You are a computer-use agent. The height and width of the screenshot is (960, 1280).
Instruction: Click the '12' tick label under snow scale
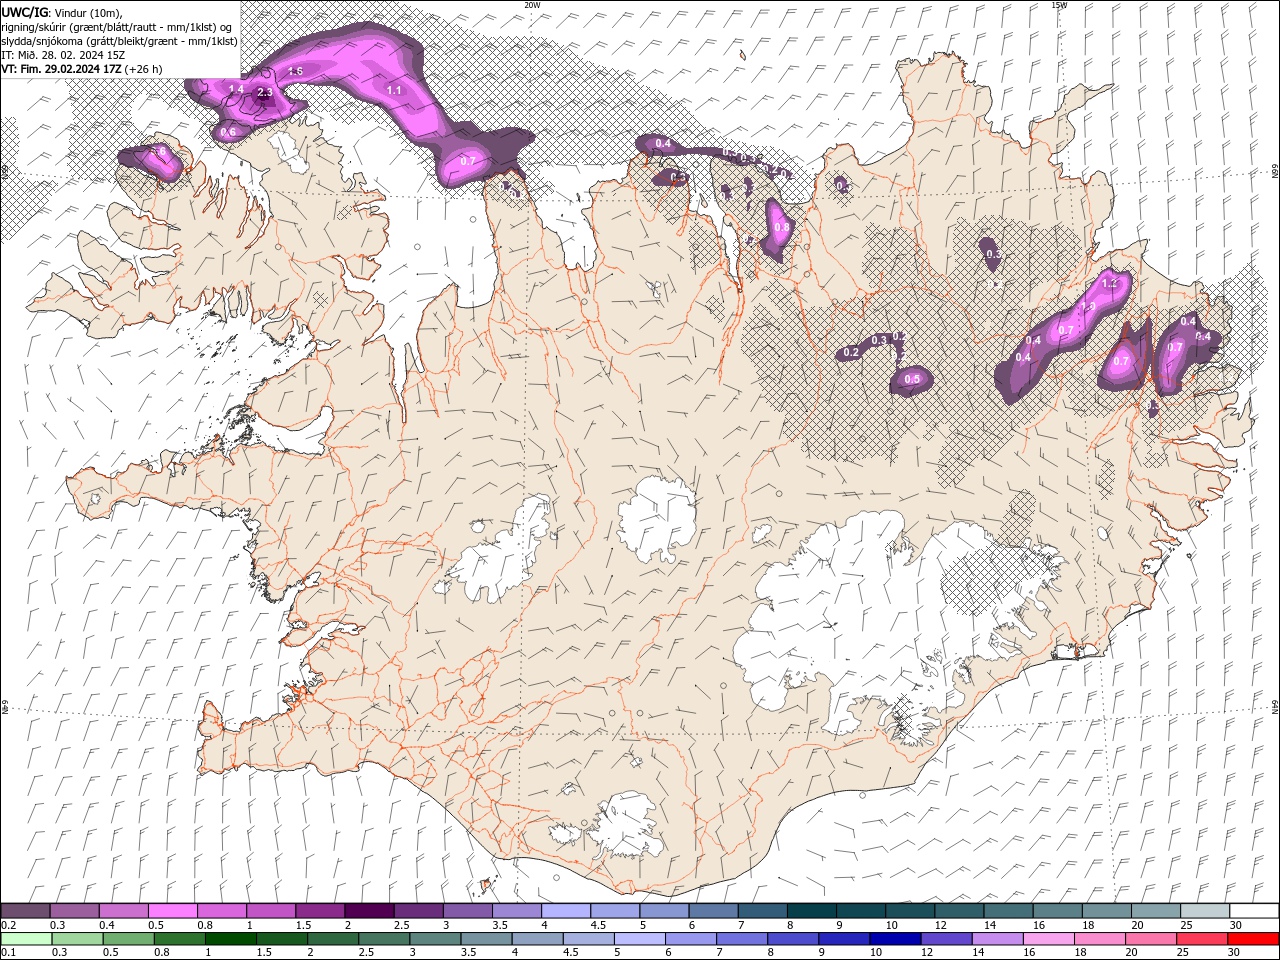(940, 925)
